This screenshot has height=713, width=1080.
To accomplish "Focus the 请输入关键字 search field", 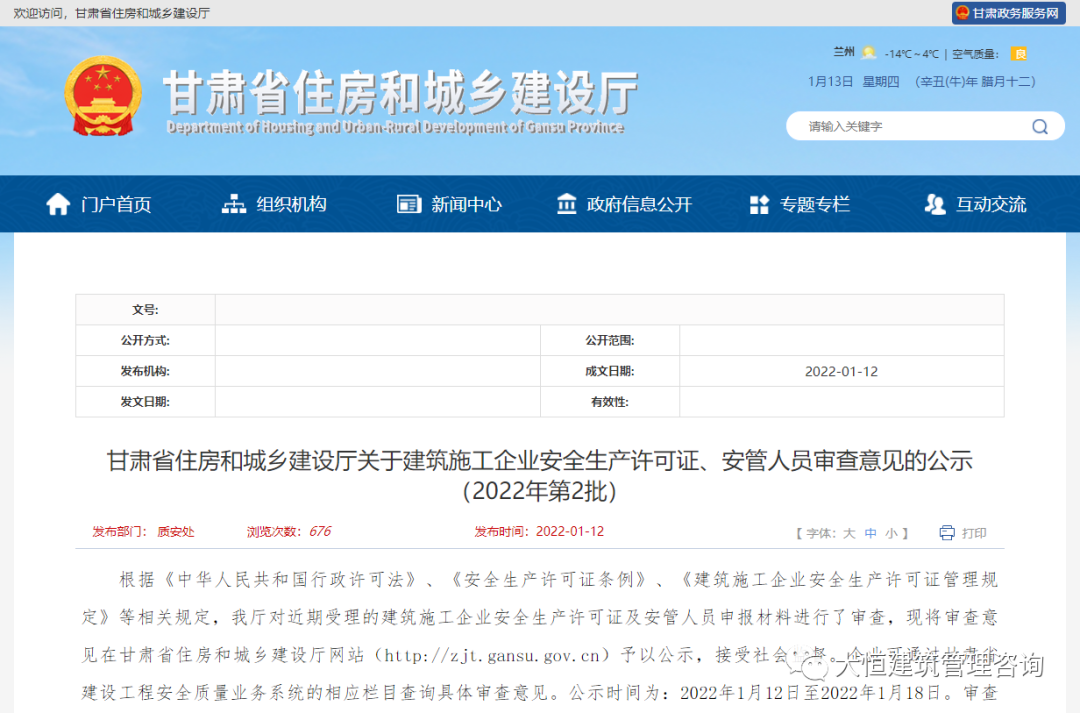I will pyautogui.click(x=909, y=127).
